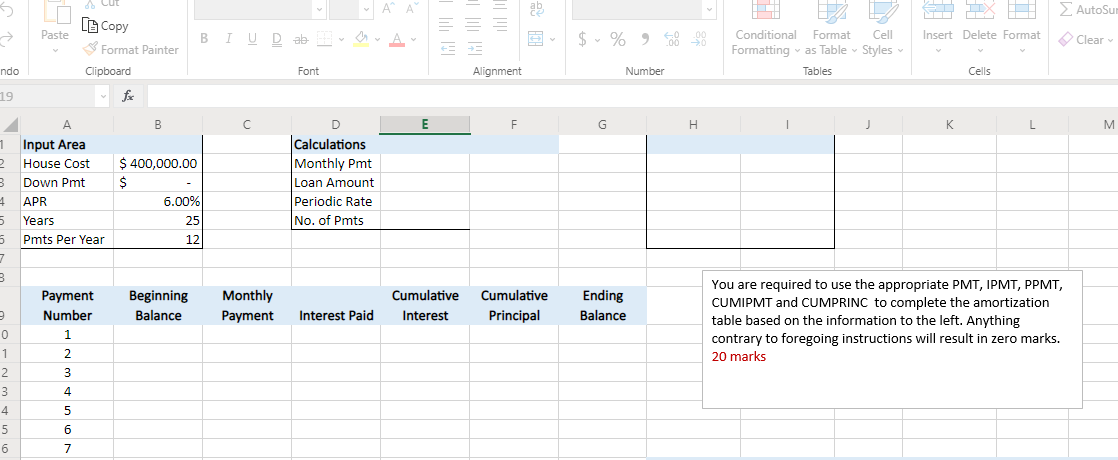Open the Font Color dropdown arrow
The image size is (1118, 460).
[x=414, y=39]
